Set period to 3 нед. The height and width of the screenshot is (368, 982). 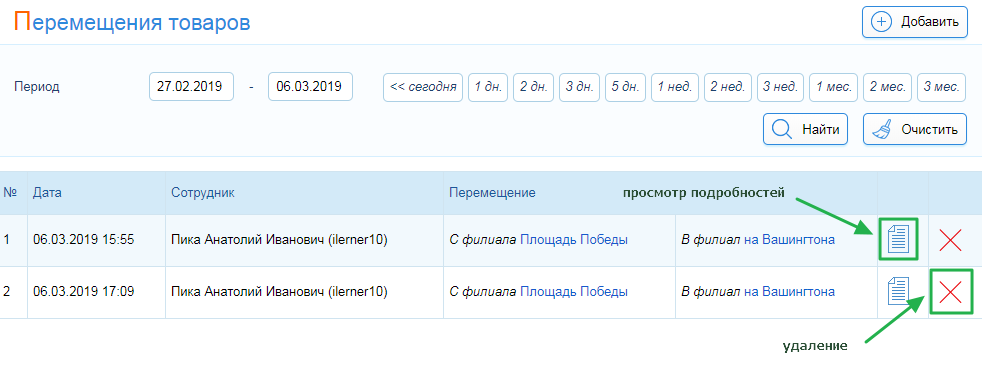[780, 87]
